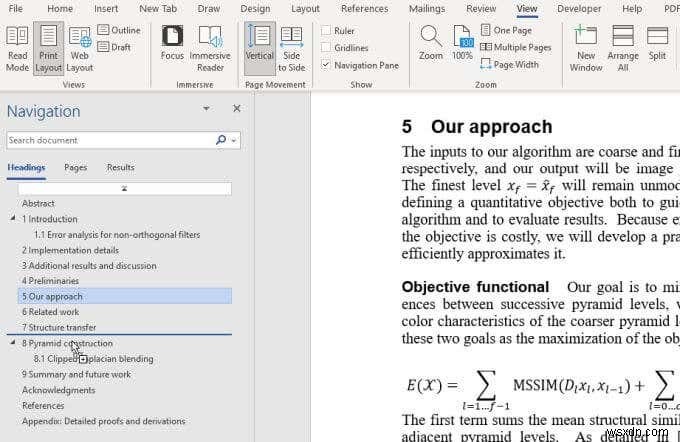Enable Focus mode
The image size is (680, 442).
(172, 43)
